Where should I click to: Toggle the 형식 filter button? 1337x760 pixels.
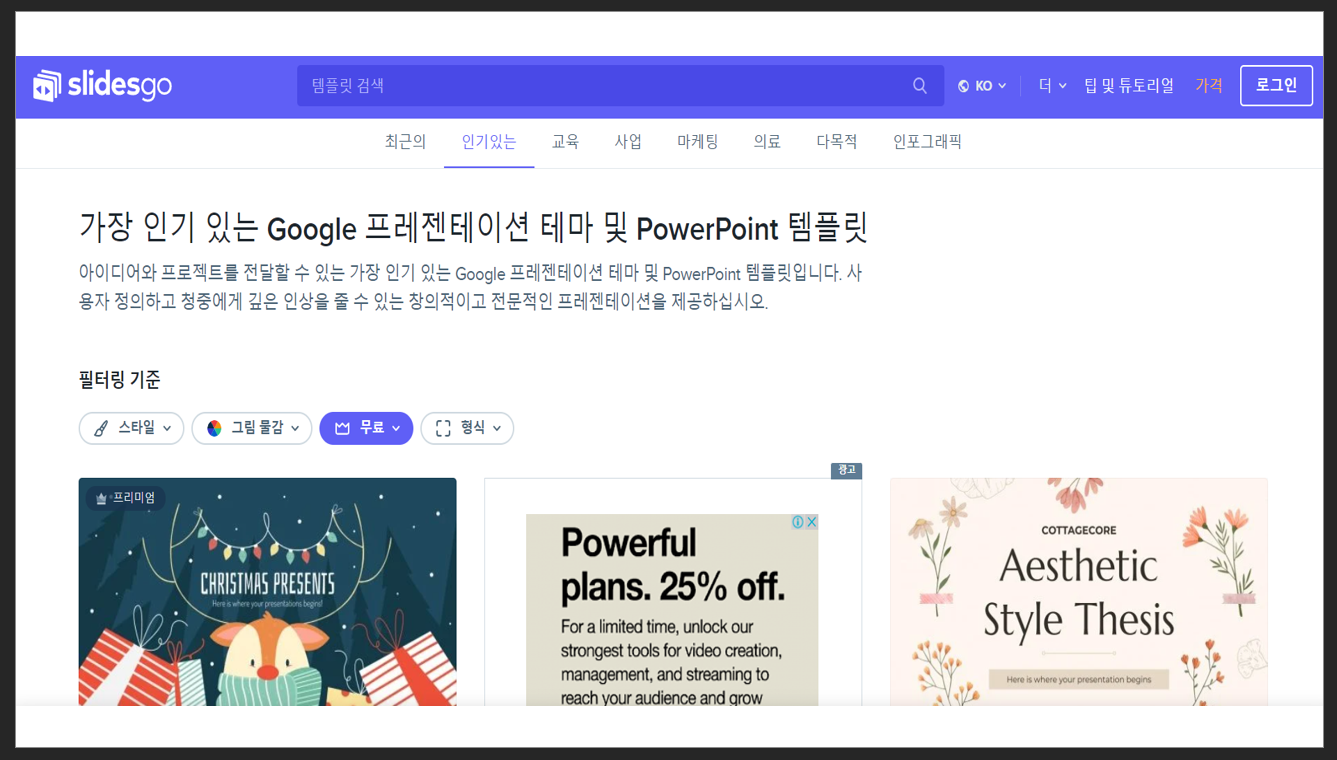point(467,428)
